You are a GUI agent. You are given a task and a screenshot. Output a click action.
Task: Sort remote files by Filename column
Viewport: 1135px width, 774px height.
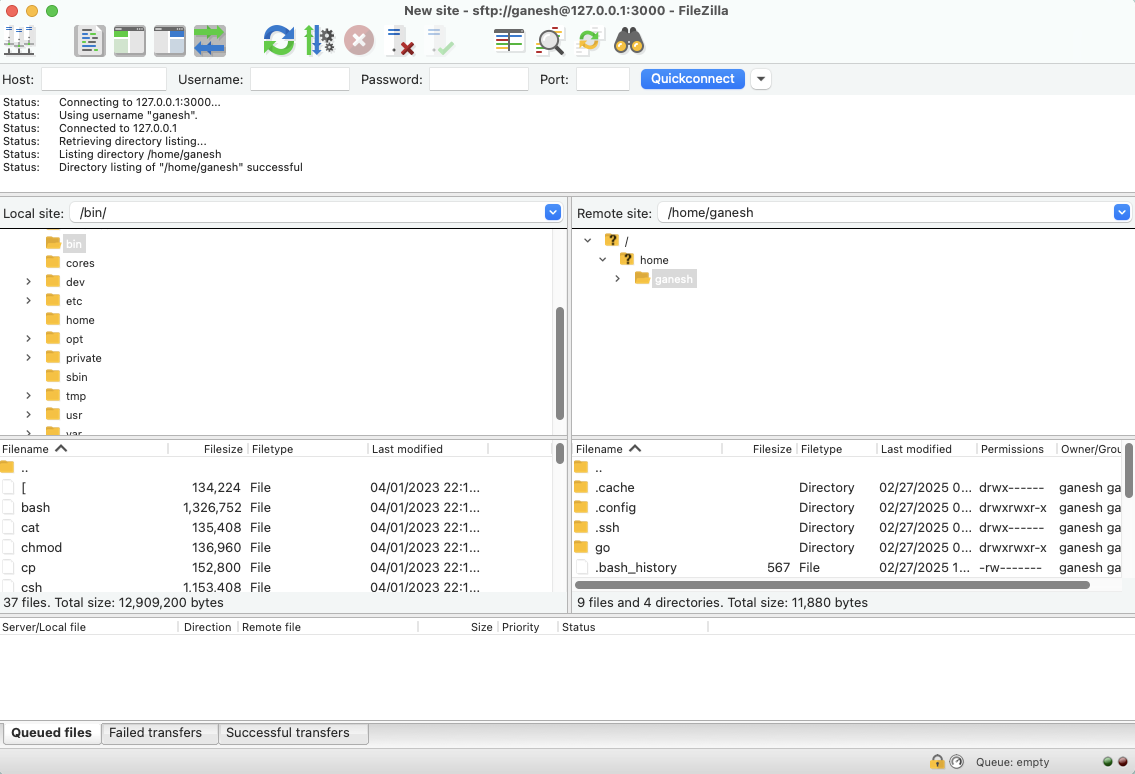click(x=648, y=449)
